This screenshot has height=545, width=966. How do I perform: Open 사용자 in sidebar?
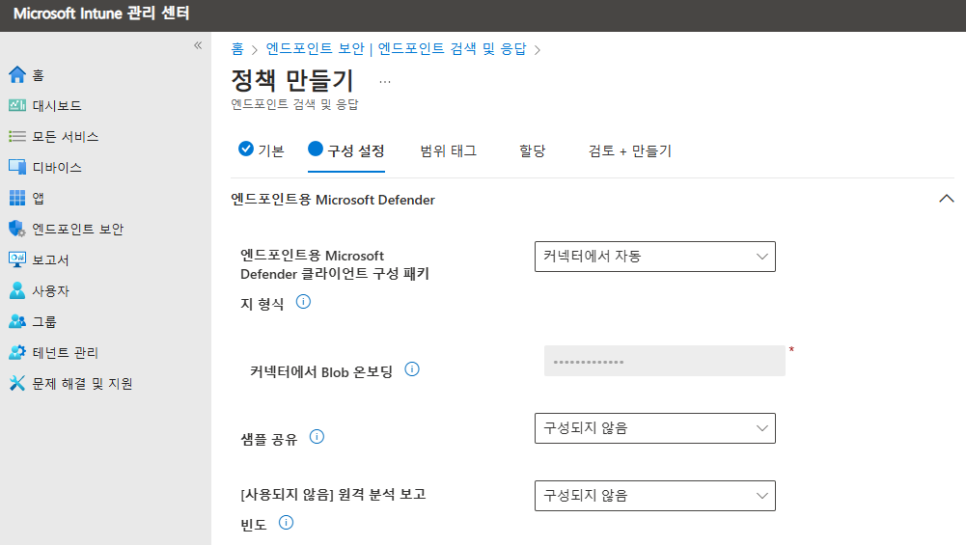(51, 290)
